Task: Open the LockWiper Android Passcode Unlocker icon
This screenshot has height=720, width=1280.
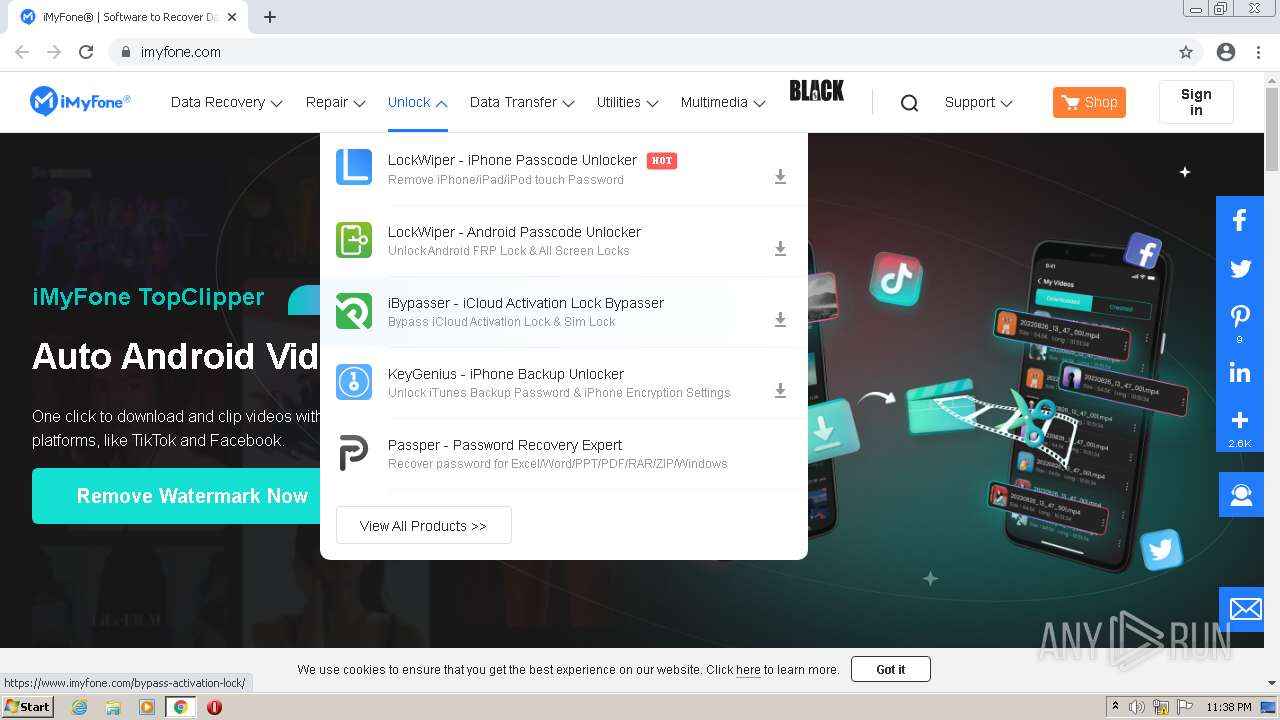Action: (x=354, y=240)
